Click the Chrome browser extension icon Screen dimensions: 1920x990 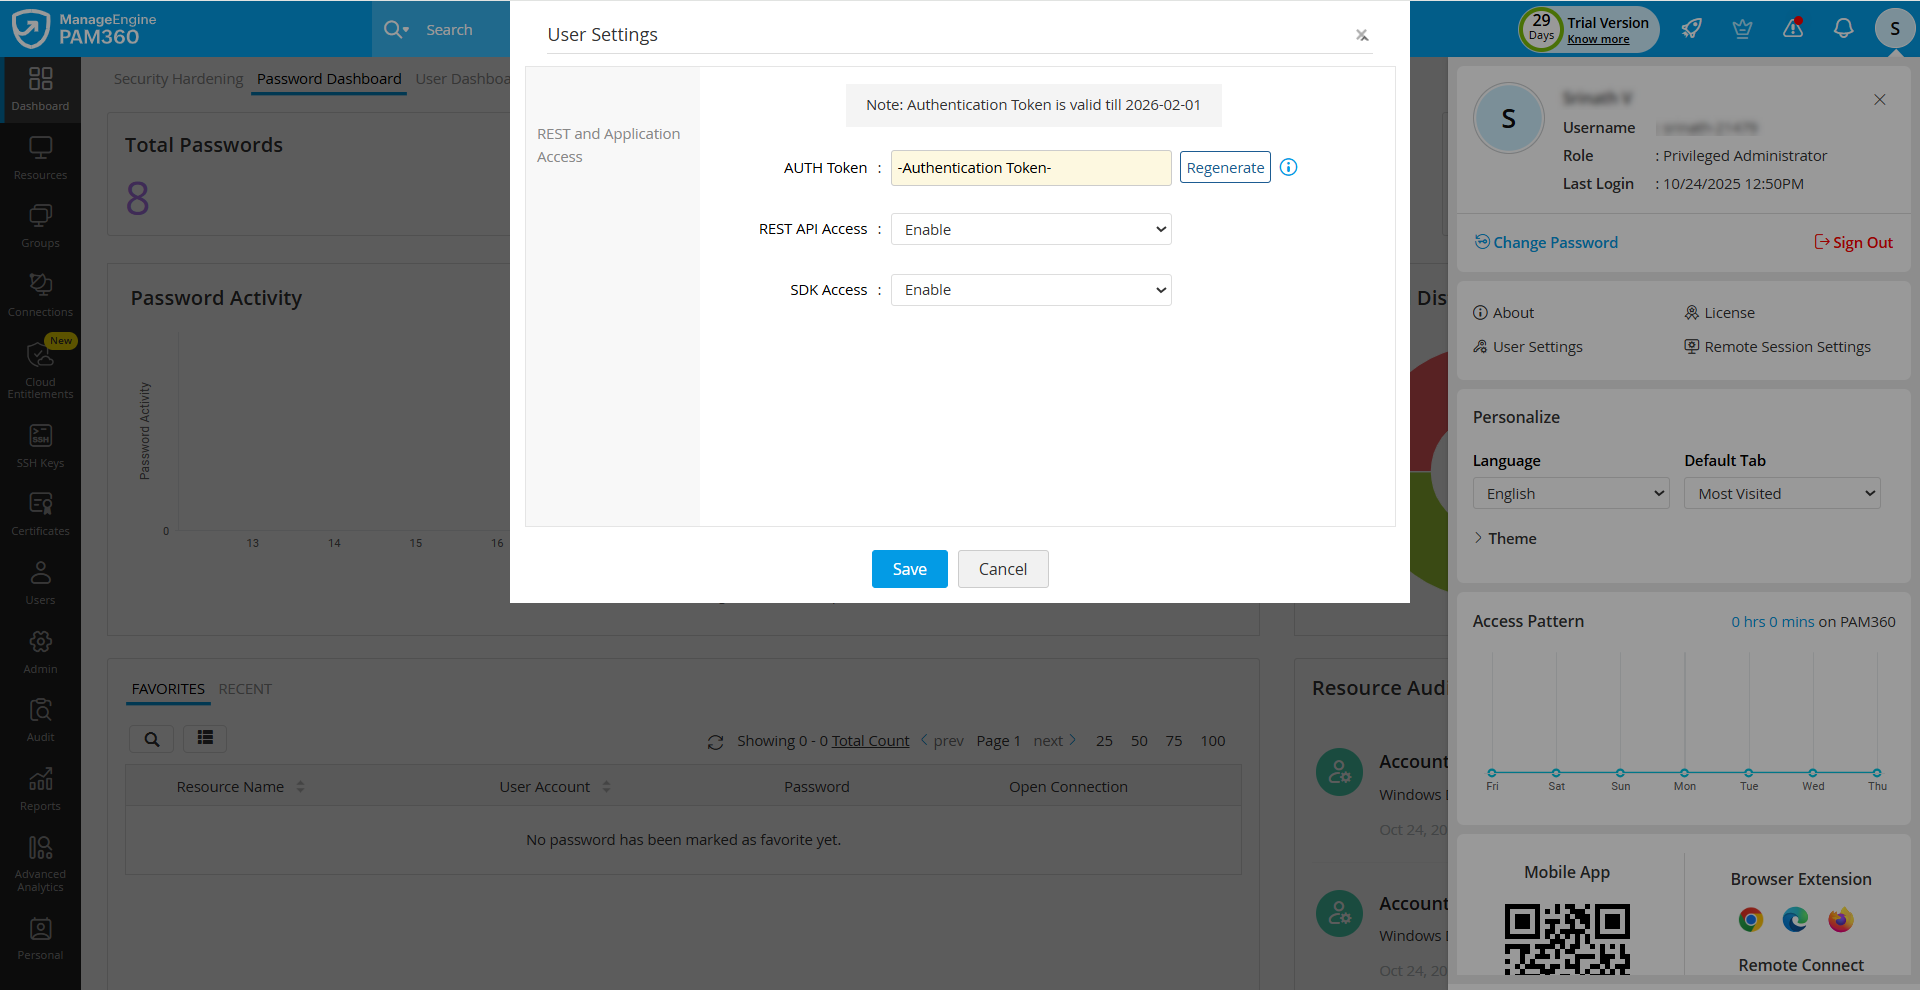point(1750,919)
